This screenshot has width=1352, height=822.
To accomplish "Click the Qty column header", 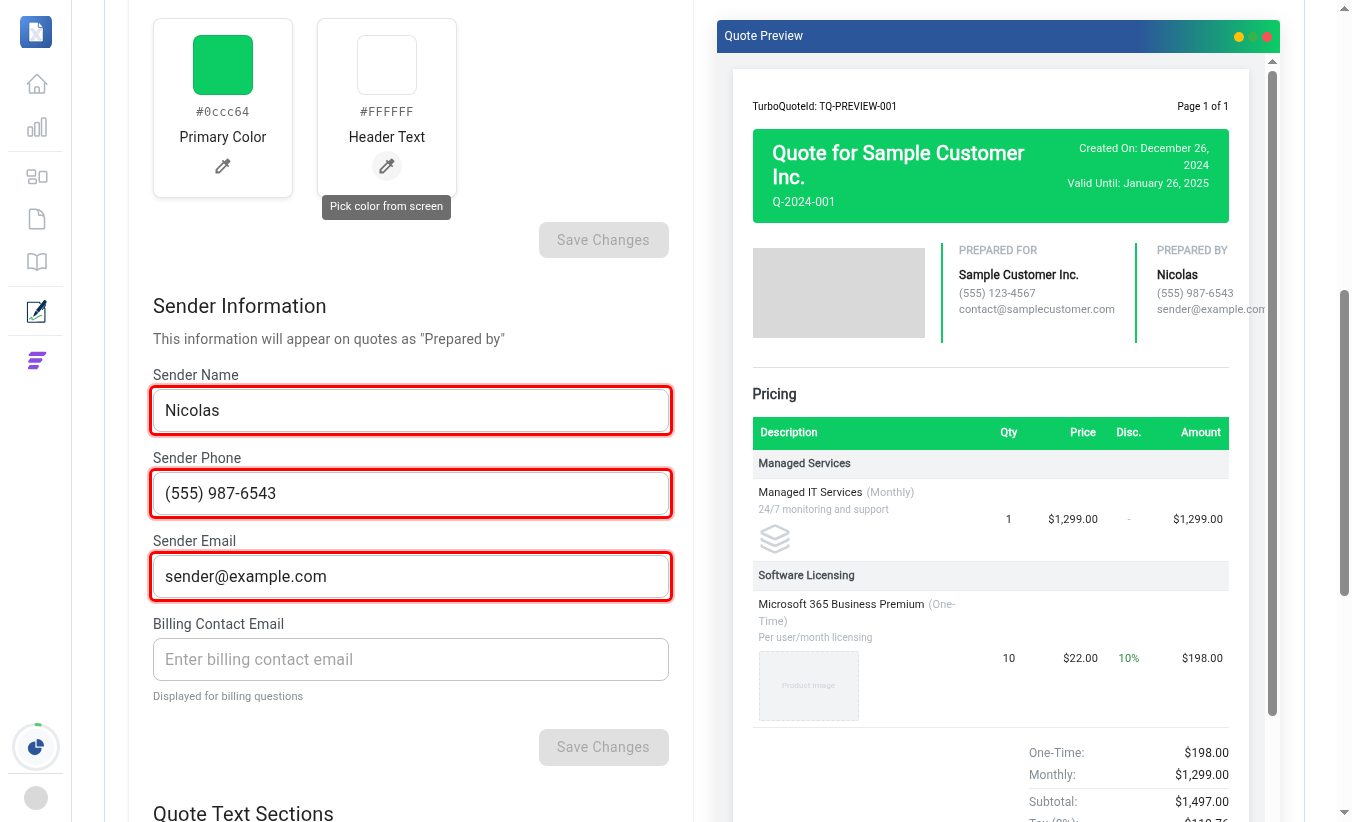I will [1009, 433].
